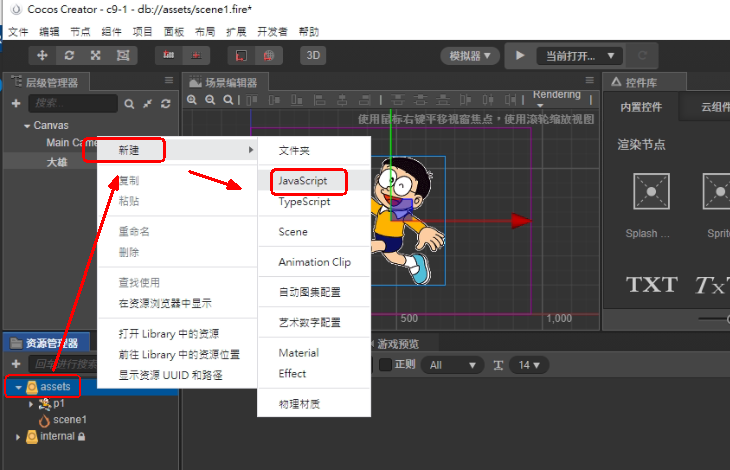This screenshot has width=730, height=470.
Task: Select the Rect transform tool
Action: (x=123, y=56)
